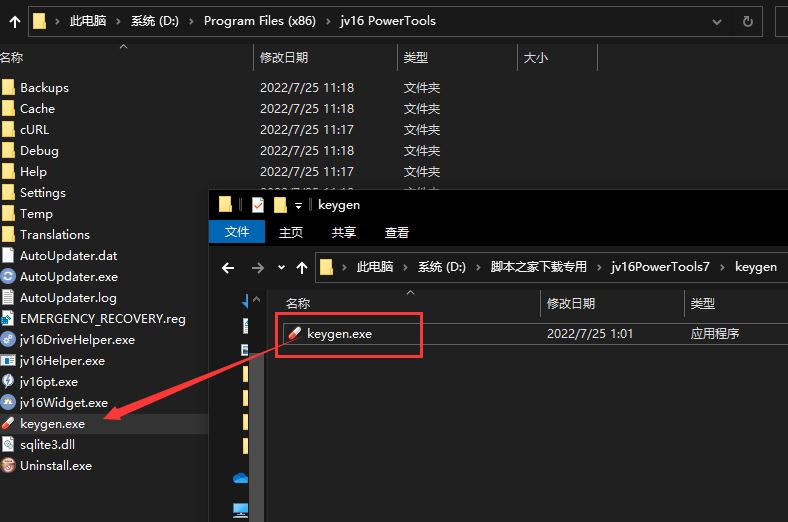
Task: Open address bar history dropdown in jv16 PowerTools
Action: [717, 22]
